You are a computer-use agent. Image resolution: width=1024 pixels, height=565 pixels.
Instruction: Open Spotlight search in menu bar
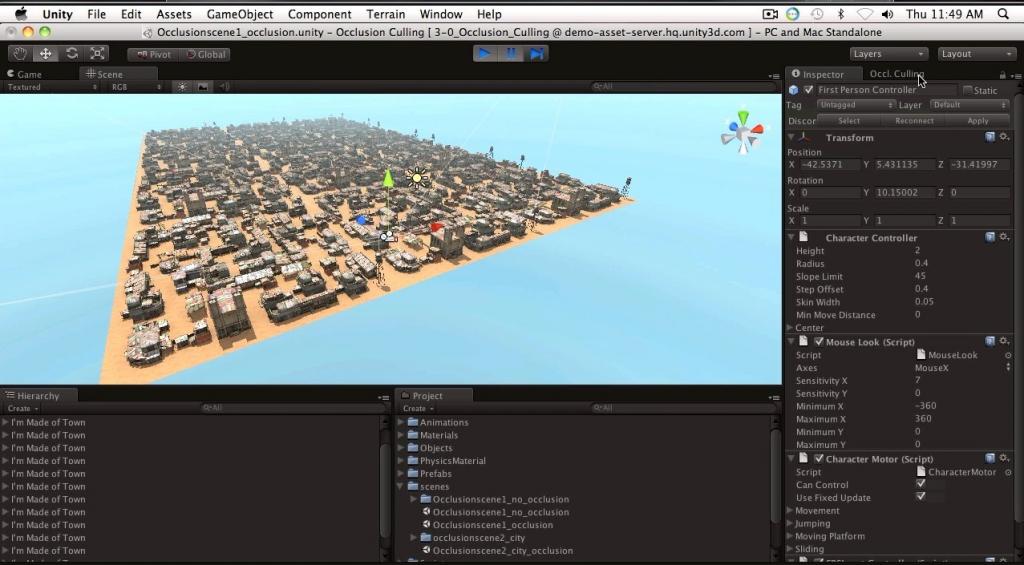click(1004, 14)
